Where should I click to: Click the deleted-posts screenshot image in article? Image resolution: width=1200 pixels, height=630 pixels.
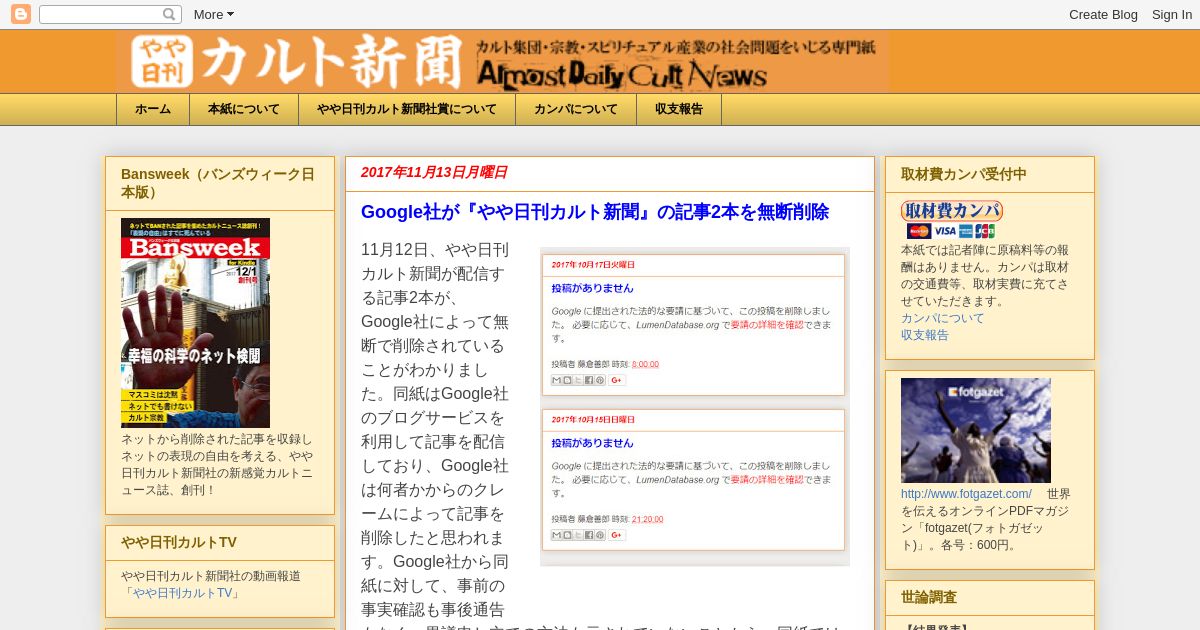click(695, 406)
